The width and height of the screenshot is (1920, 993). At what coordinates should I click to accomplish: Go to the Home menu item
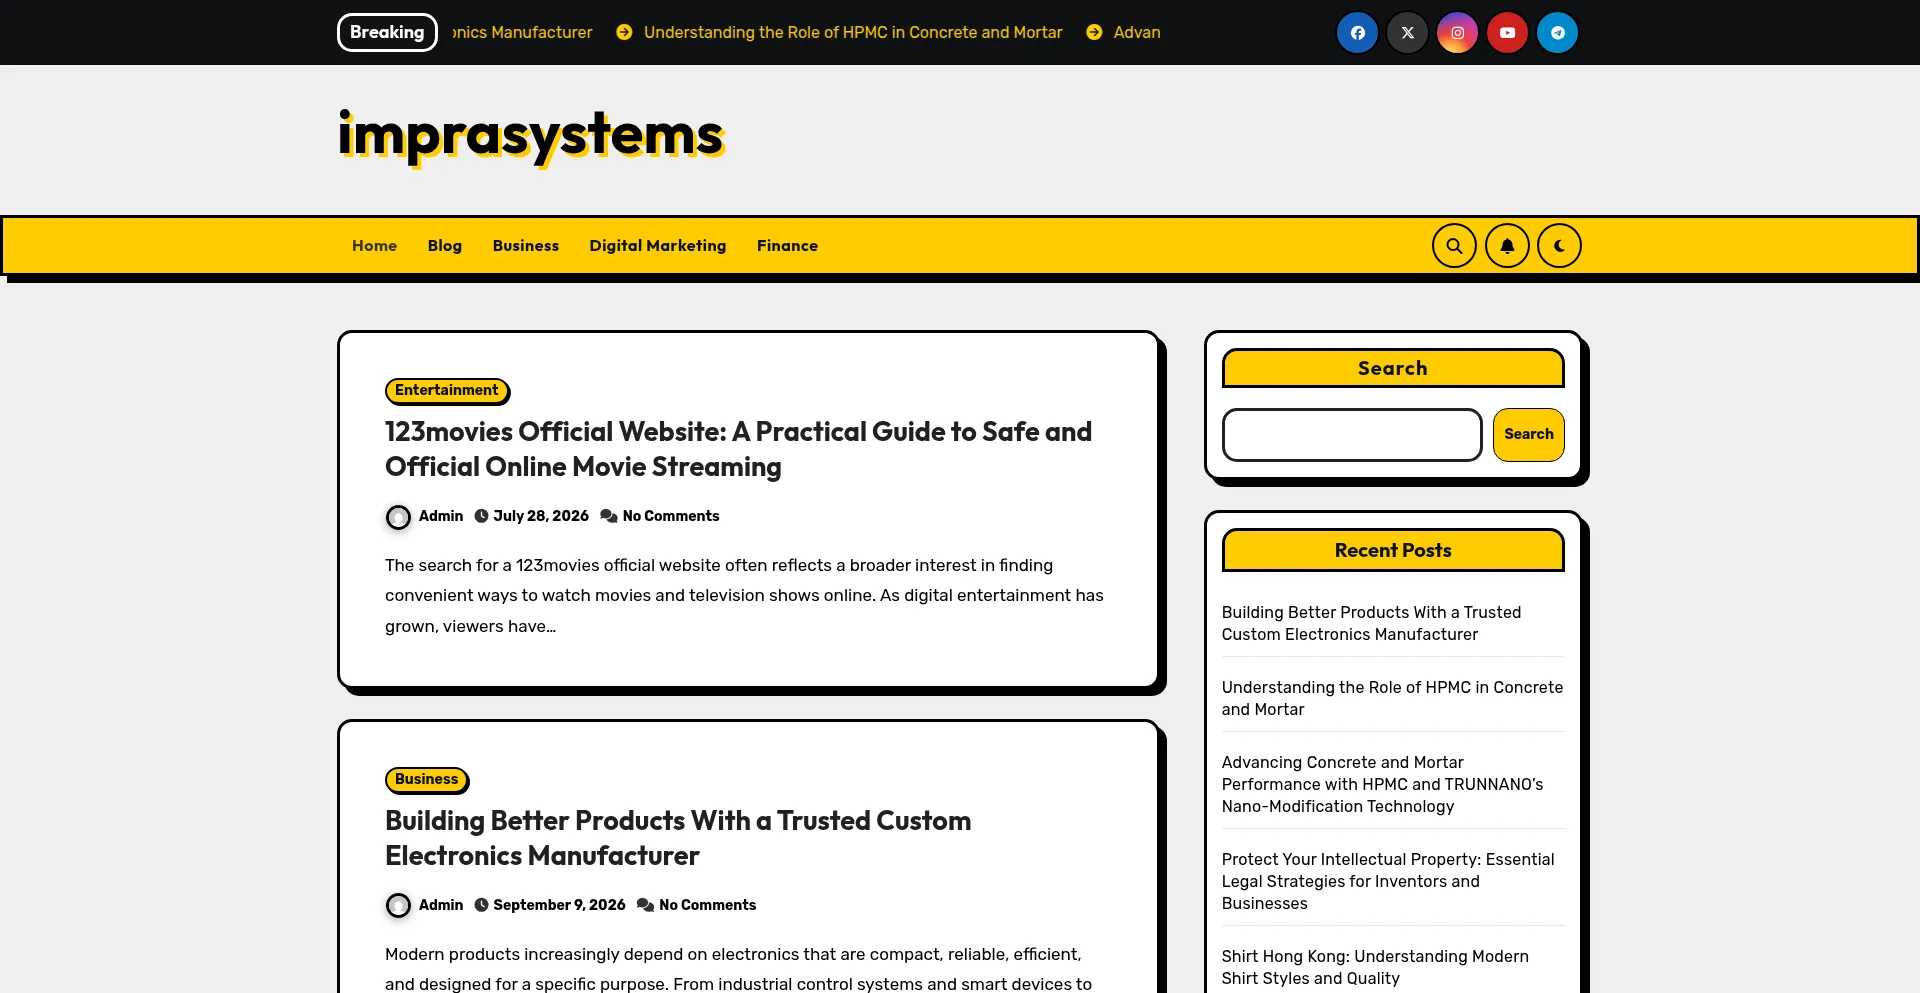coord(374,246)
